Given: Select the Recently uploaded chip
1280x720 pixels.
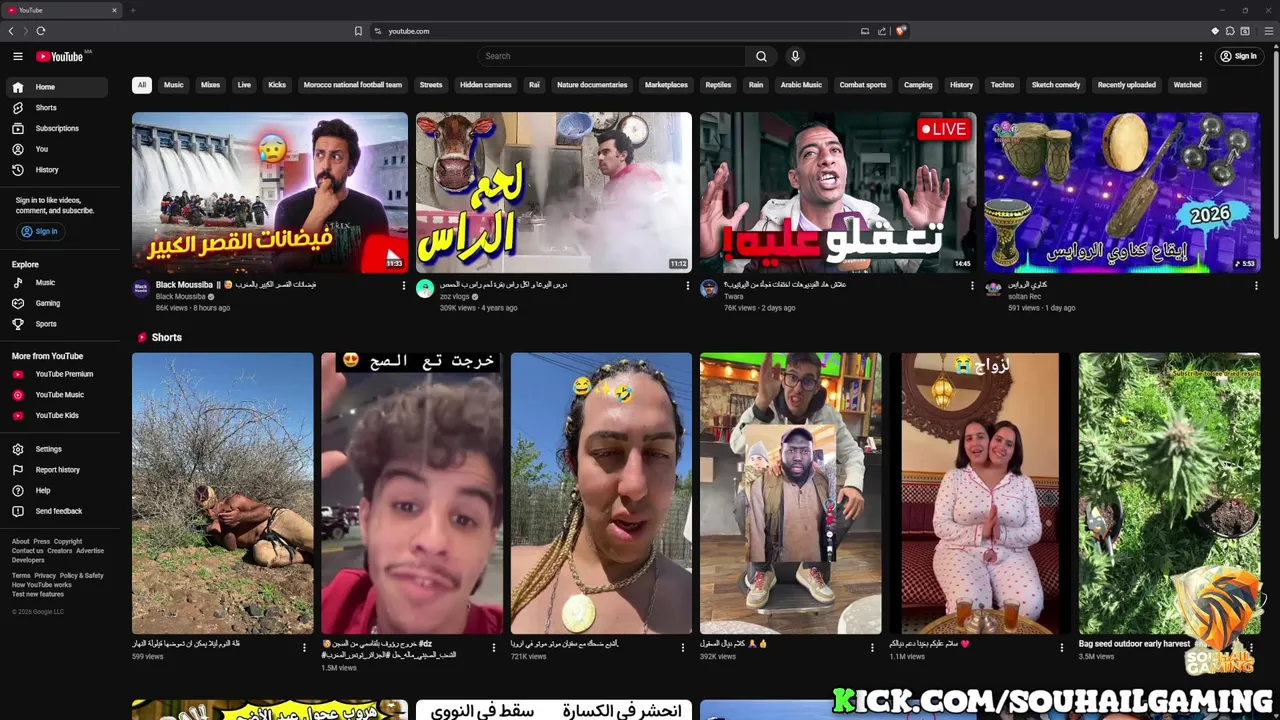Looking at the screenshot, I should tap(1127, 85).
